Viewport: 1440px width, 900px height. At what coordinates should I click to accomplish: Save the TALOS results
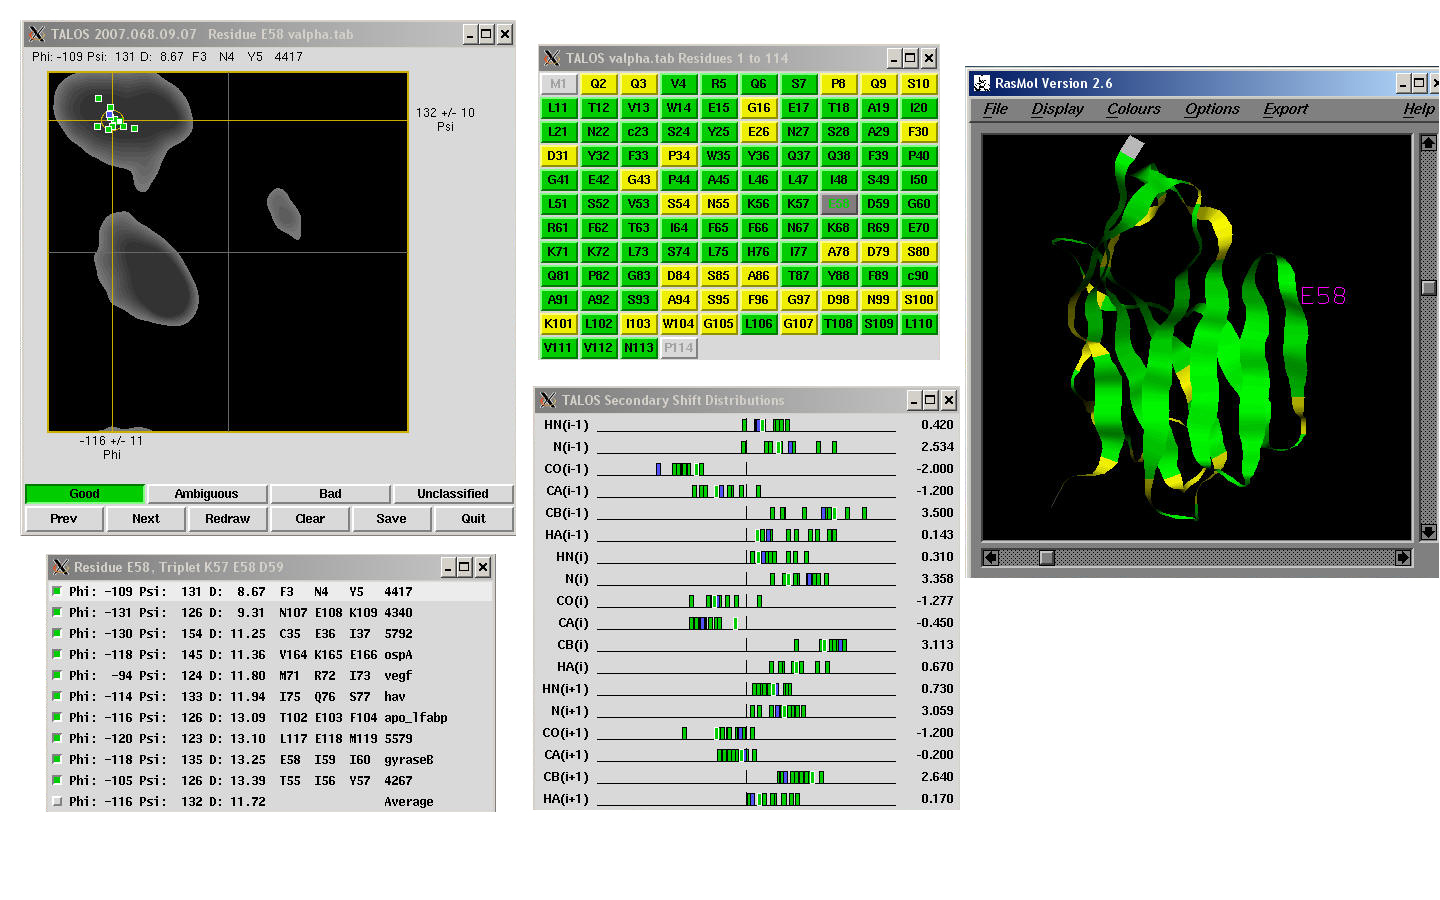coord(392,519)
